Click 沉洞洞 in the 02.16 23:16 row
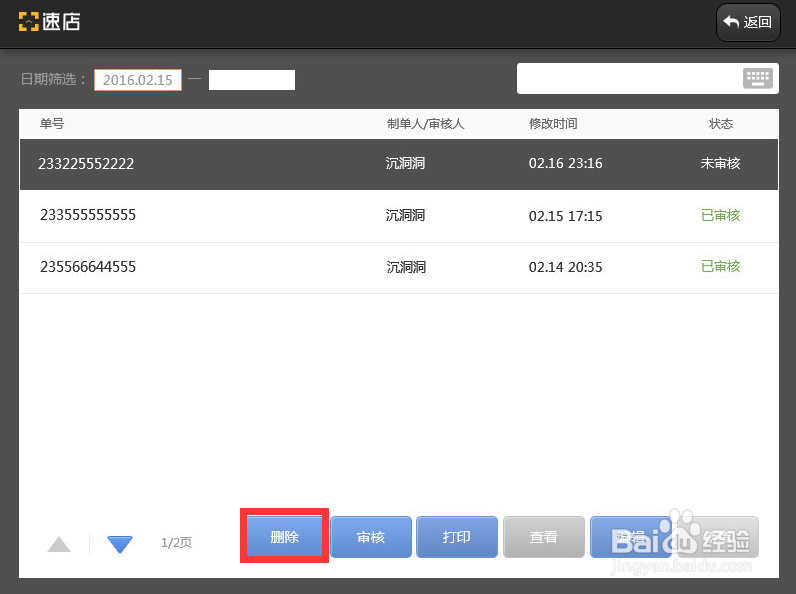 pyautogui.click(x=405, y=163)
